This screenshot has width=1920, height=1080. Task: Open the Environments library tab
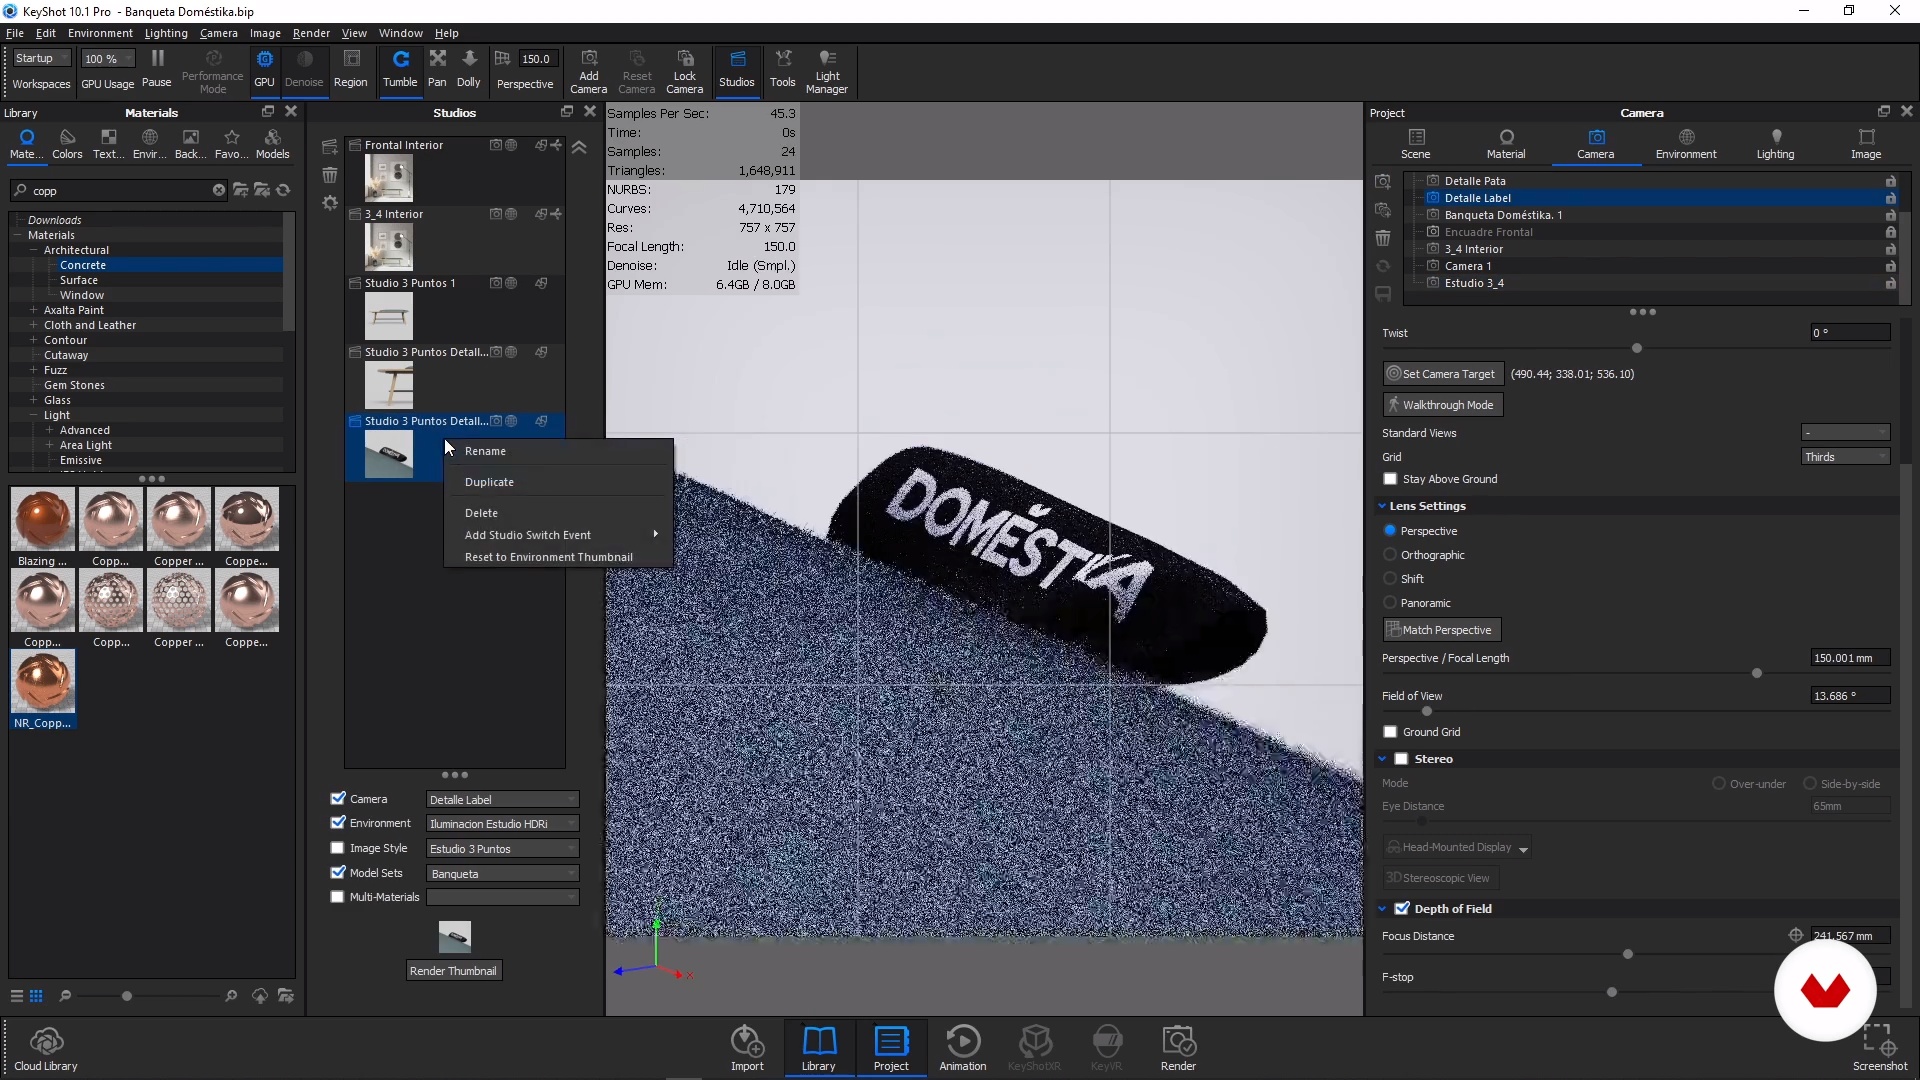pyautogui.click(x=150, y=144)
